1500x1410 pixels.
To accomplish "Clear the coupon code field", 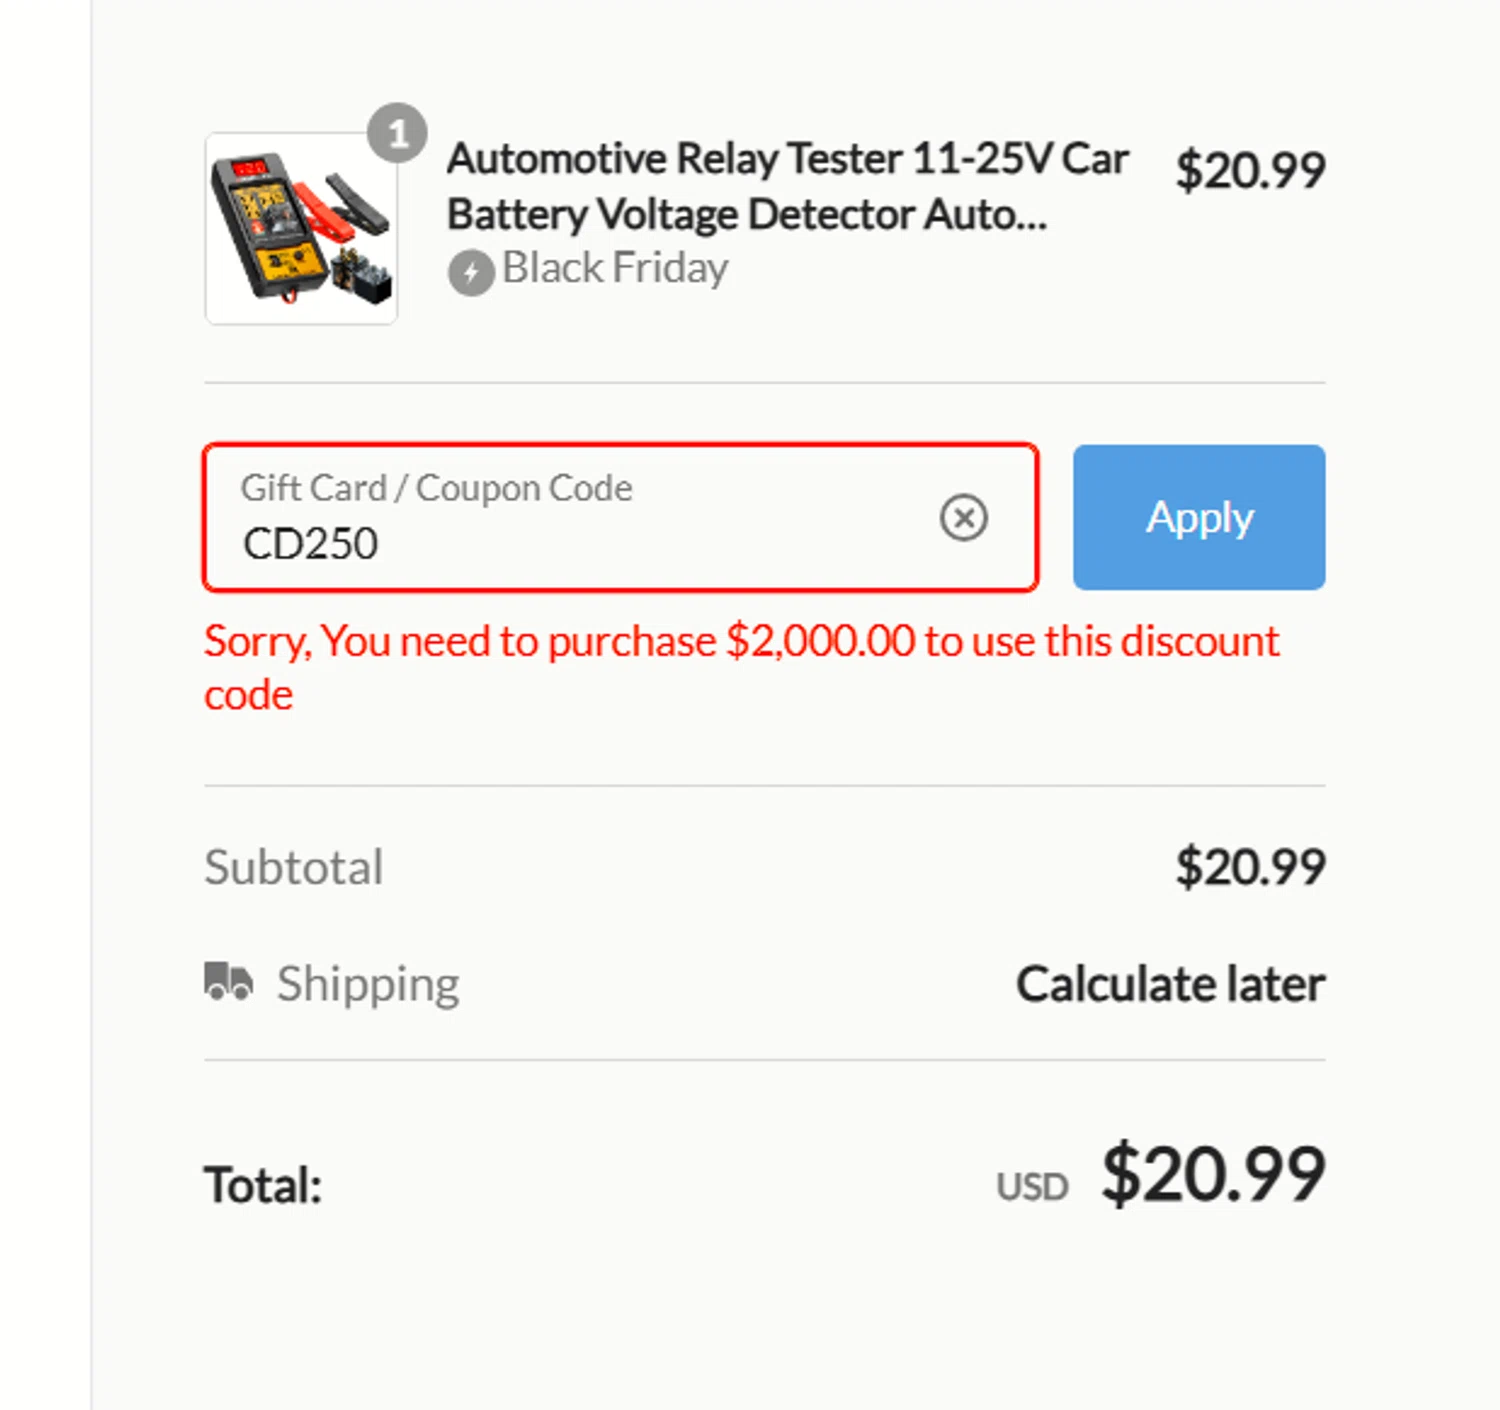I will (x=963, y=518).
